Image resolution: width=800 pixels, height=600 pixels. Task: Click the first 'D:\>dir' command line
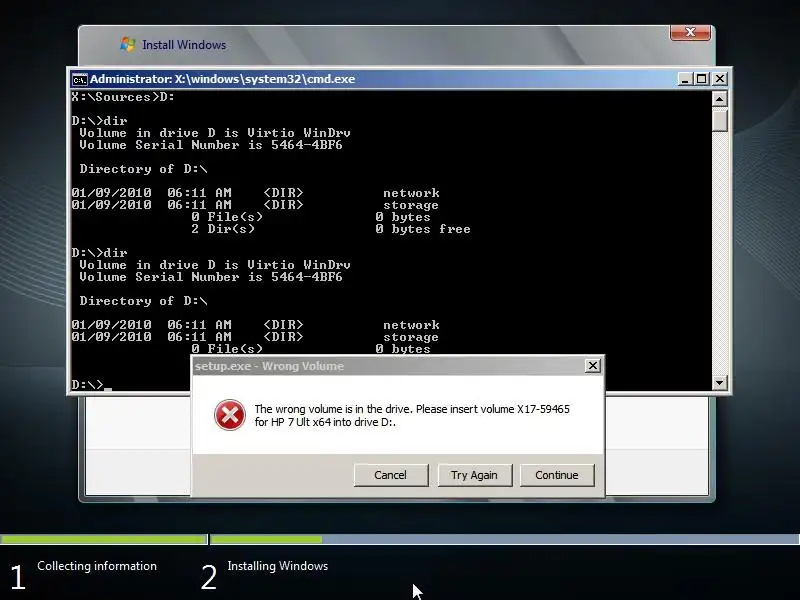(x=99, y=121)
